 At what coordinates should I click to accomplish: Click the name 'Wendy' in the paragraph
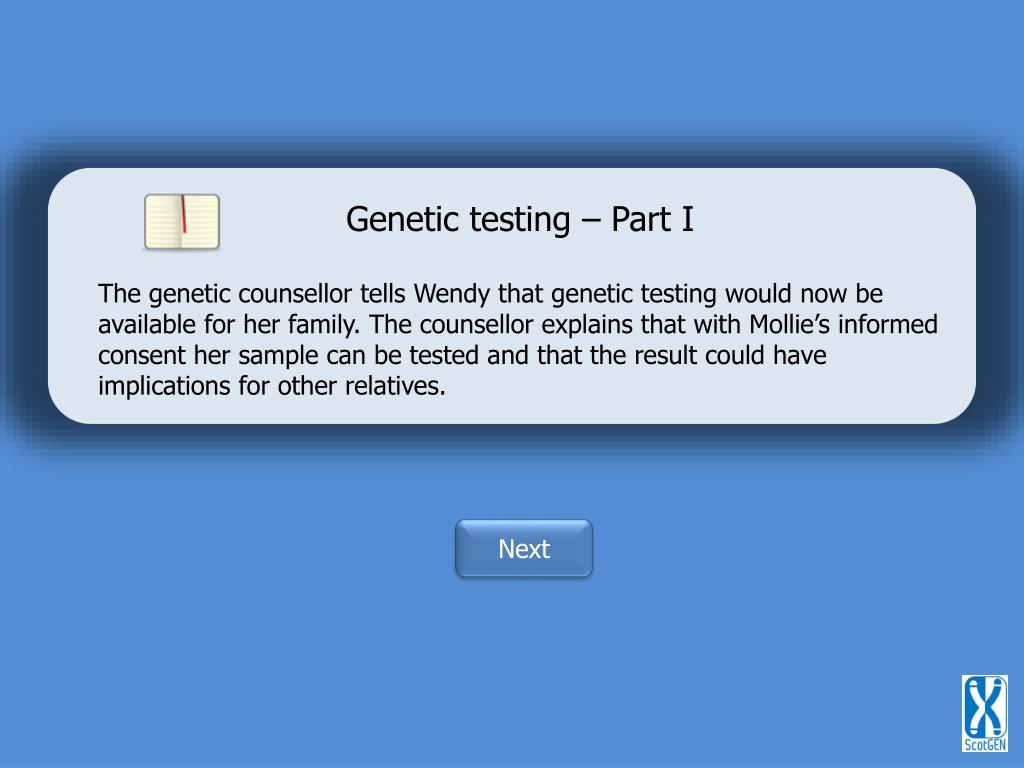[452, 294]
